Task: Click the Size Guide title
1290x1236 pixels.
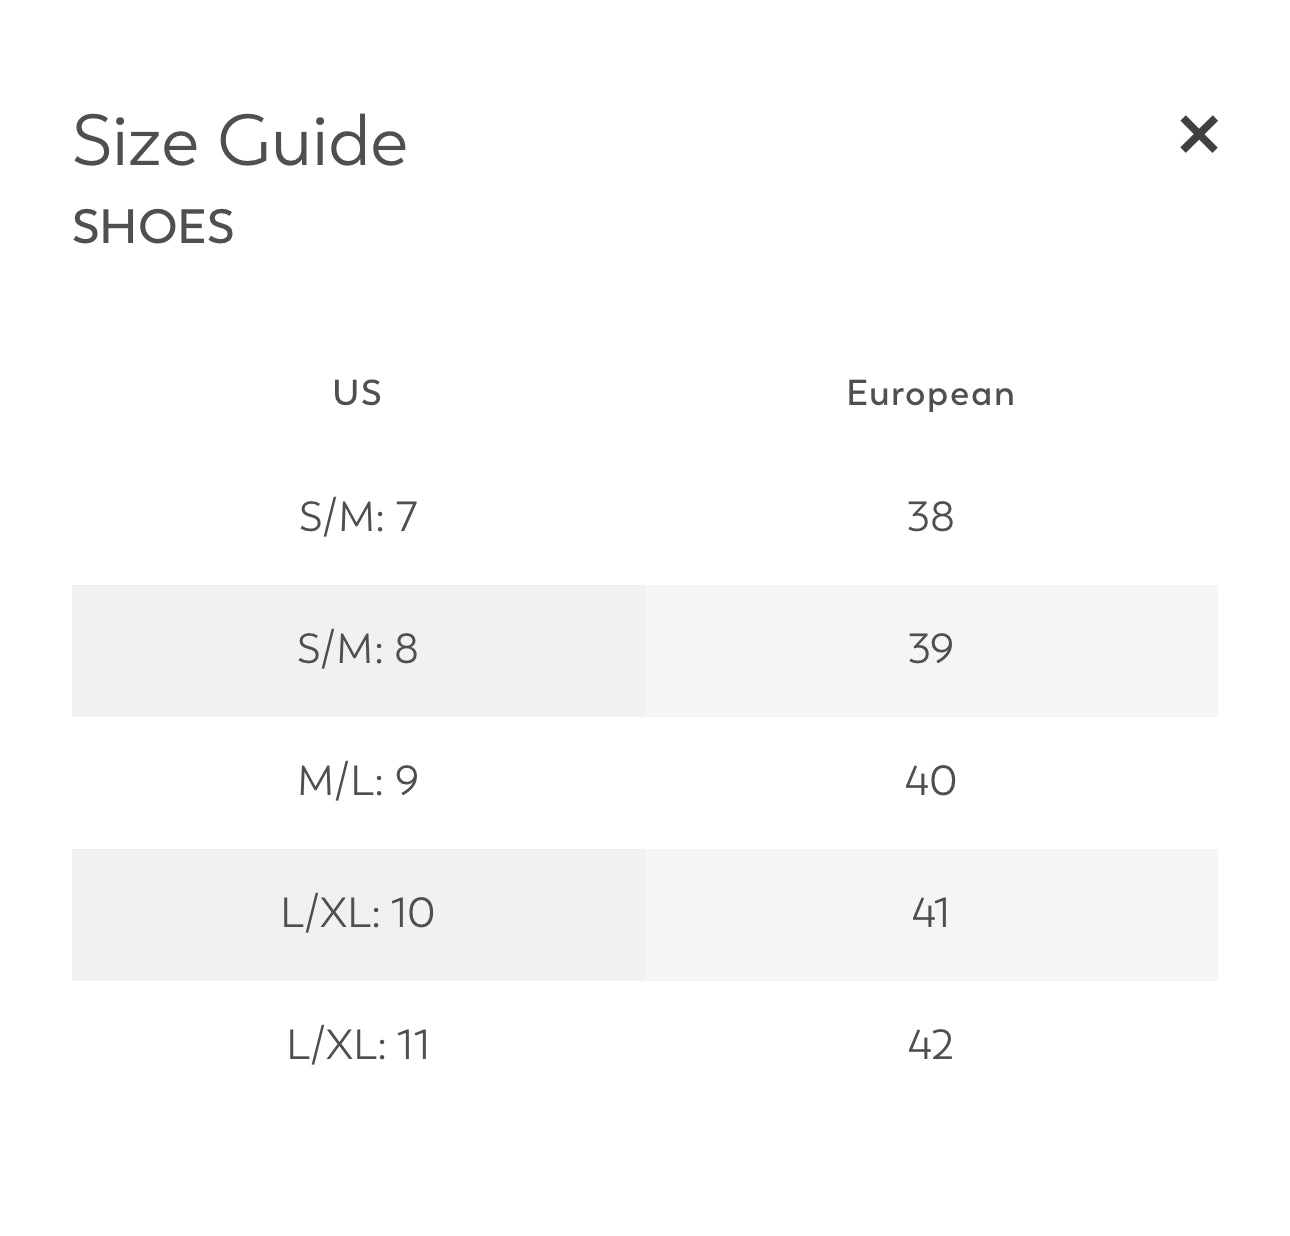Action: 240,141
